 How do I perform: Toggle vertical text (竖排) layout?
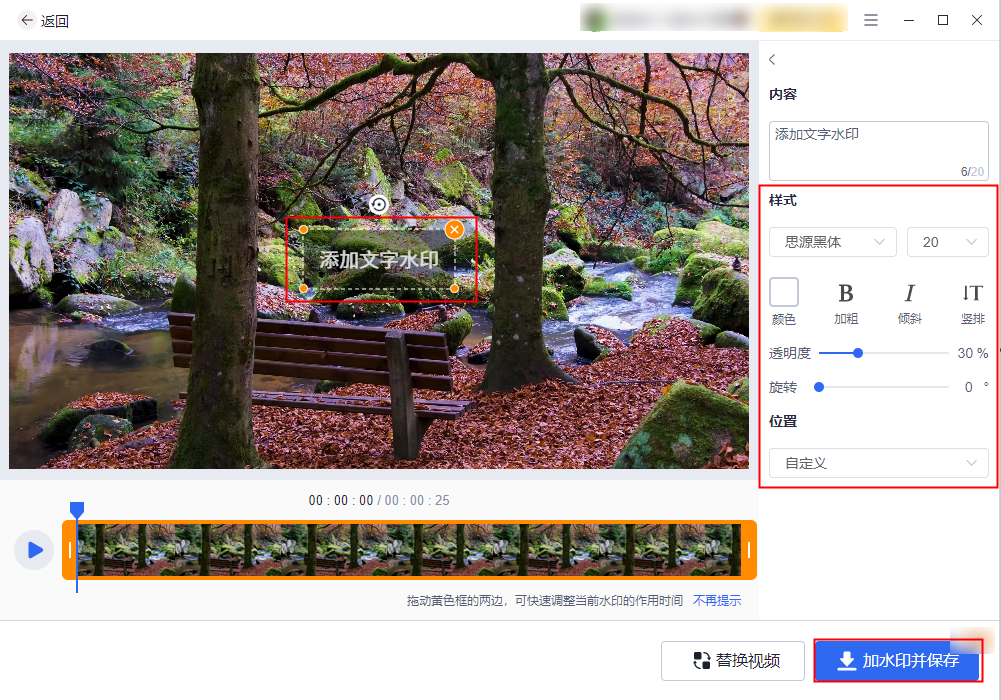click(972, 302)
